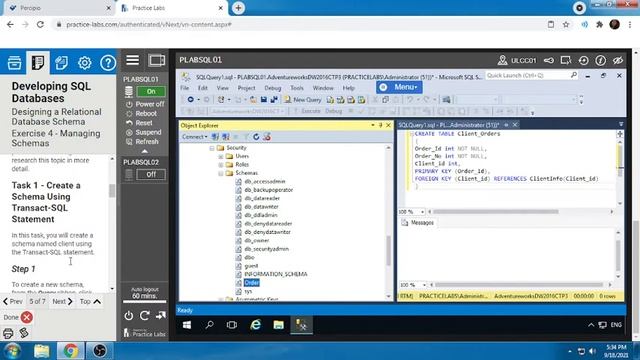
Task: Open the Tools menu in SSMS
Action: pos(297,88)
